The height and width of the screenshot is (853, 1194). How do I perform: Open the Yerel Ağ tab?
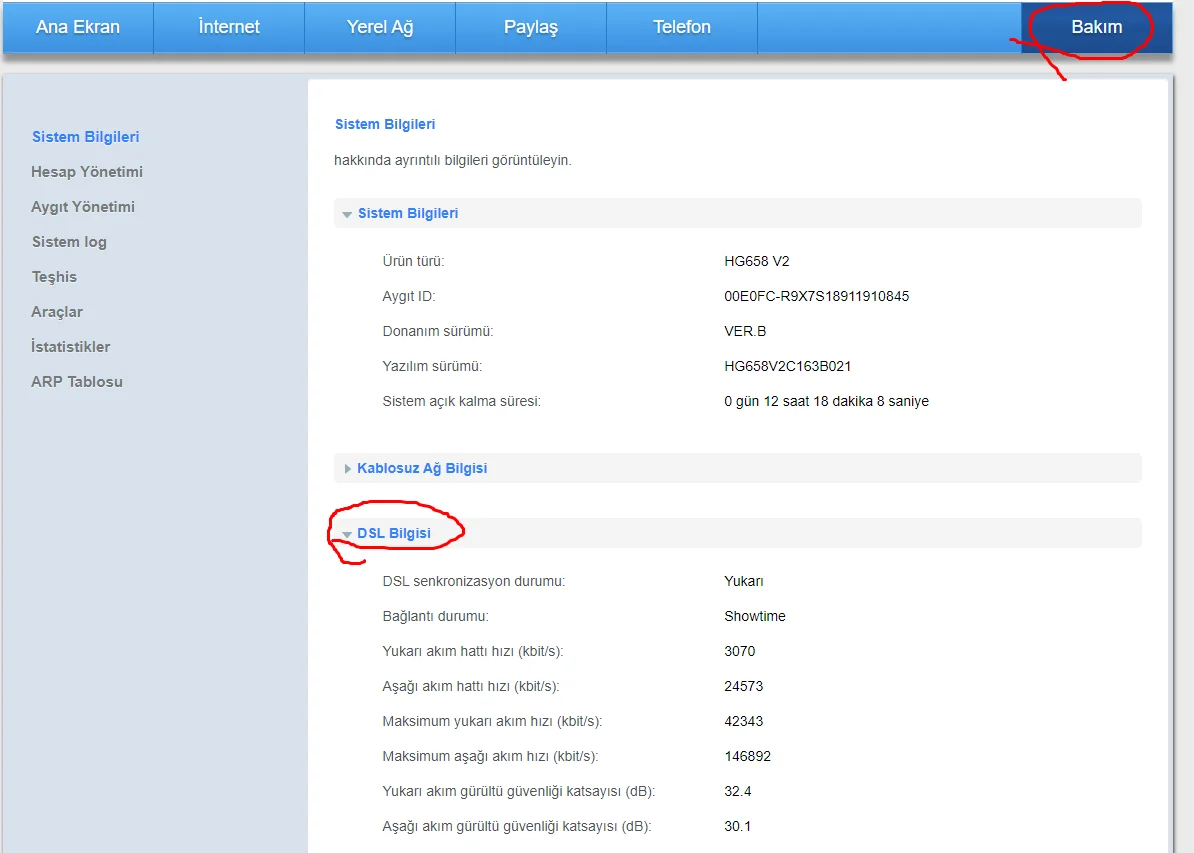(379, 27)
